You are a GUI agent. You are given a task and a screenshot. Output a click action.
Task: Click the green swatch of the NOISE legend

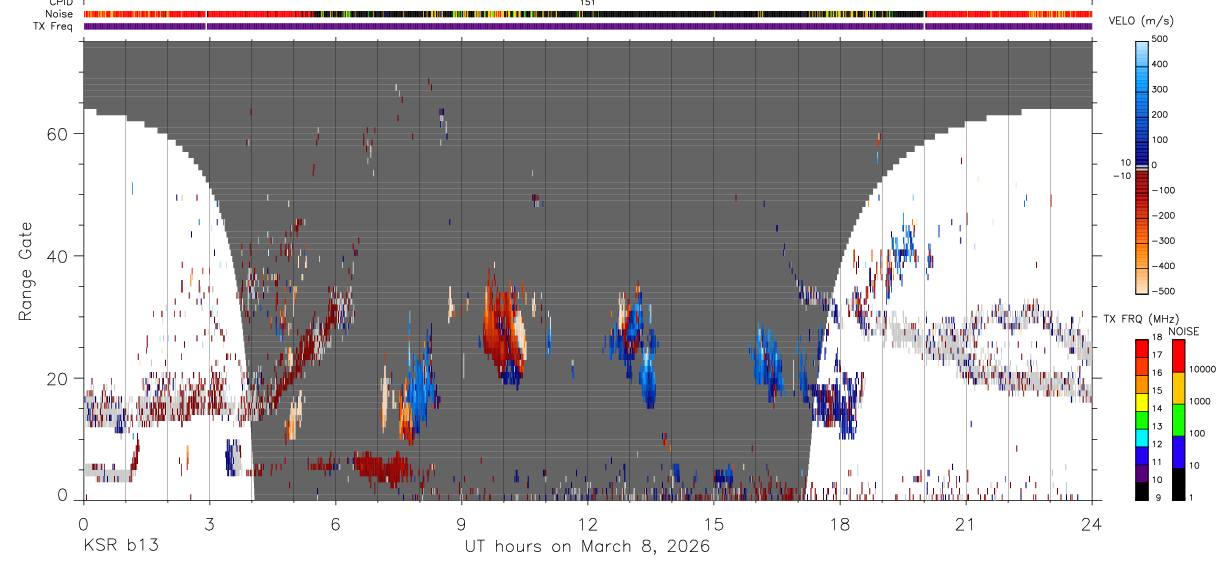click(x=1179, y=419)
